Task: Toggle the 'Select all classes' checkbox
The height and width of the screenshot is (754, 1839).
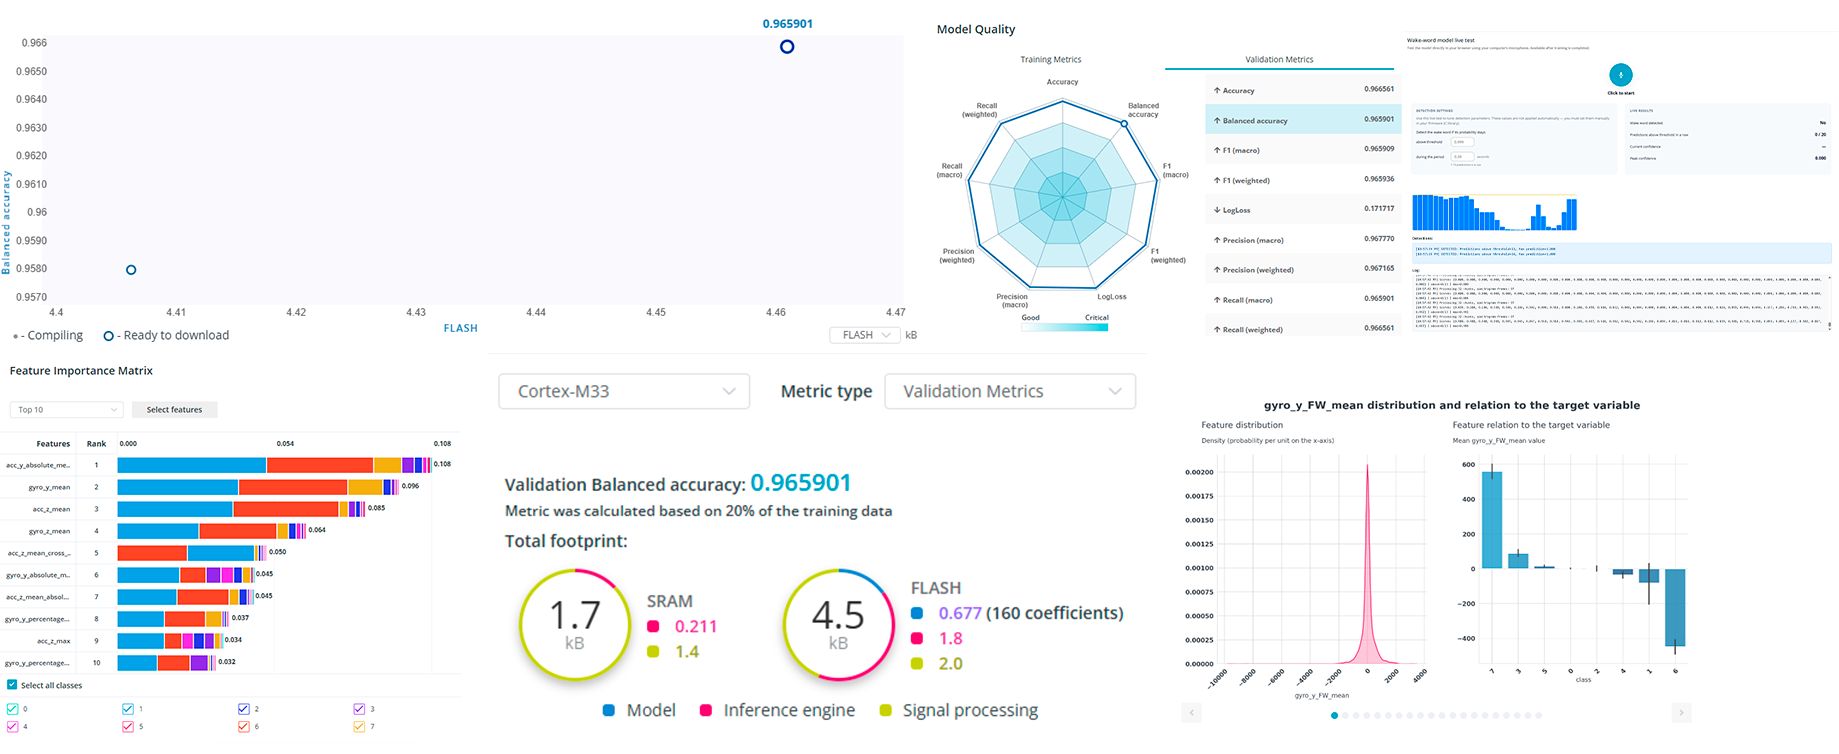Action: (x=12, y=685)
